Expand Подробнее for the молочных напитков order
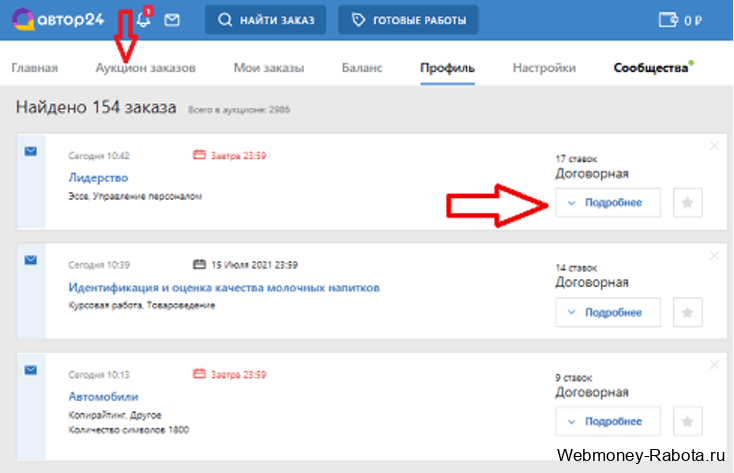The width and height of the screenshot is (734, 473). (x=608, y=312)
